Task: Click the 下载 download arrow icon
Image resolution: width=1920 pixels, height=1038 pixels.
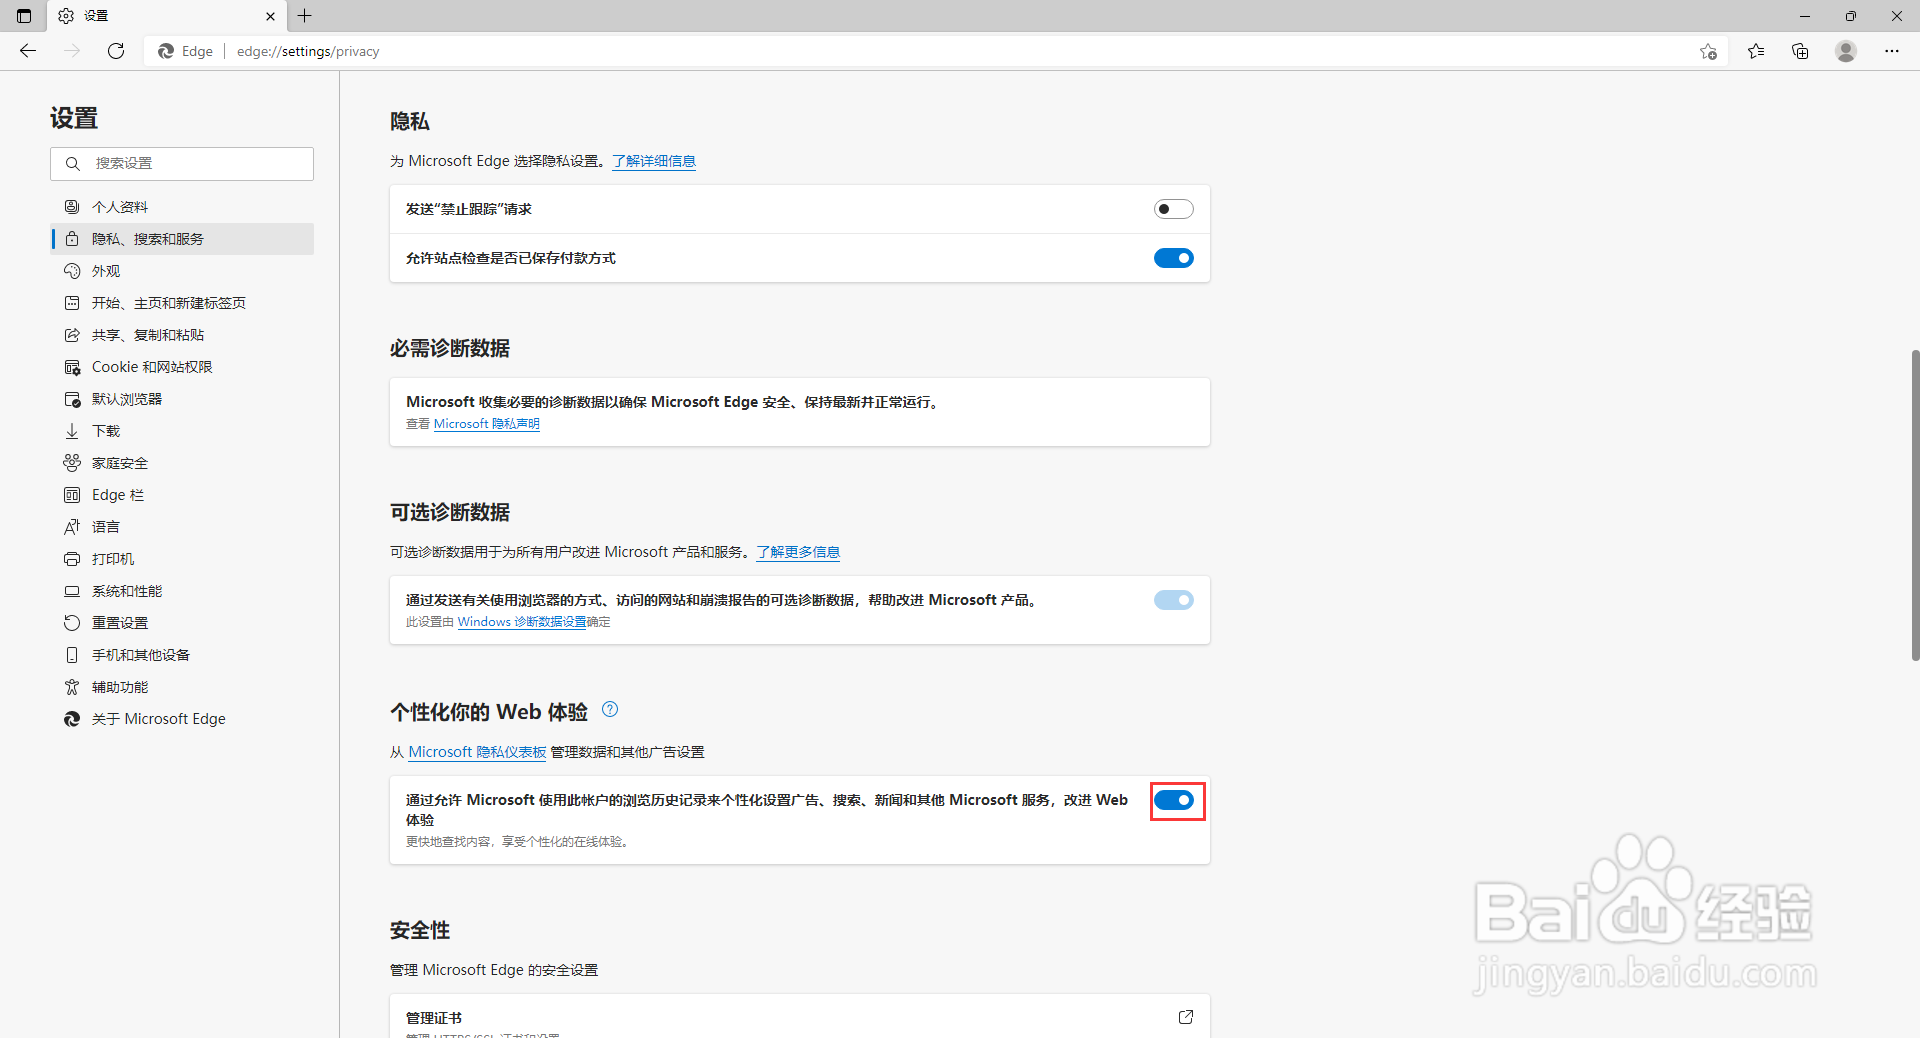Action: click(x=72, y=431)
